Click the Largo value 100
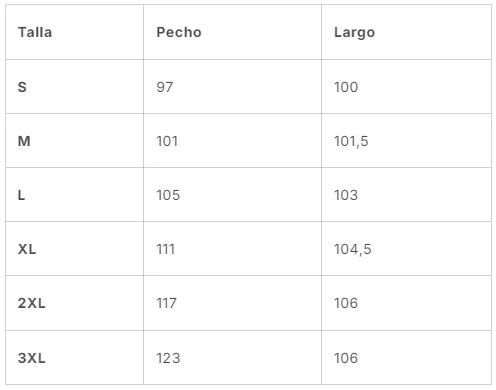 [346, 87]
